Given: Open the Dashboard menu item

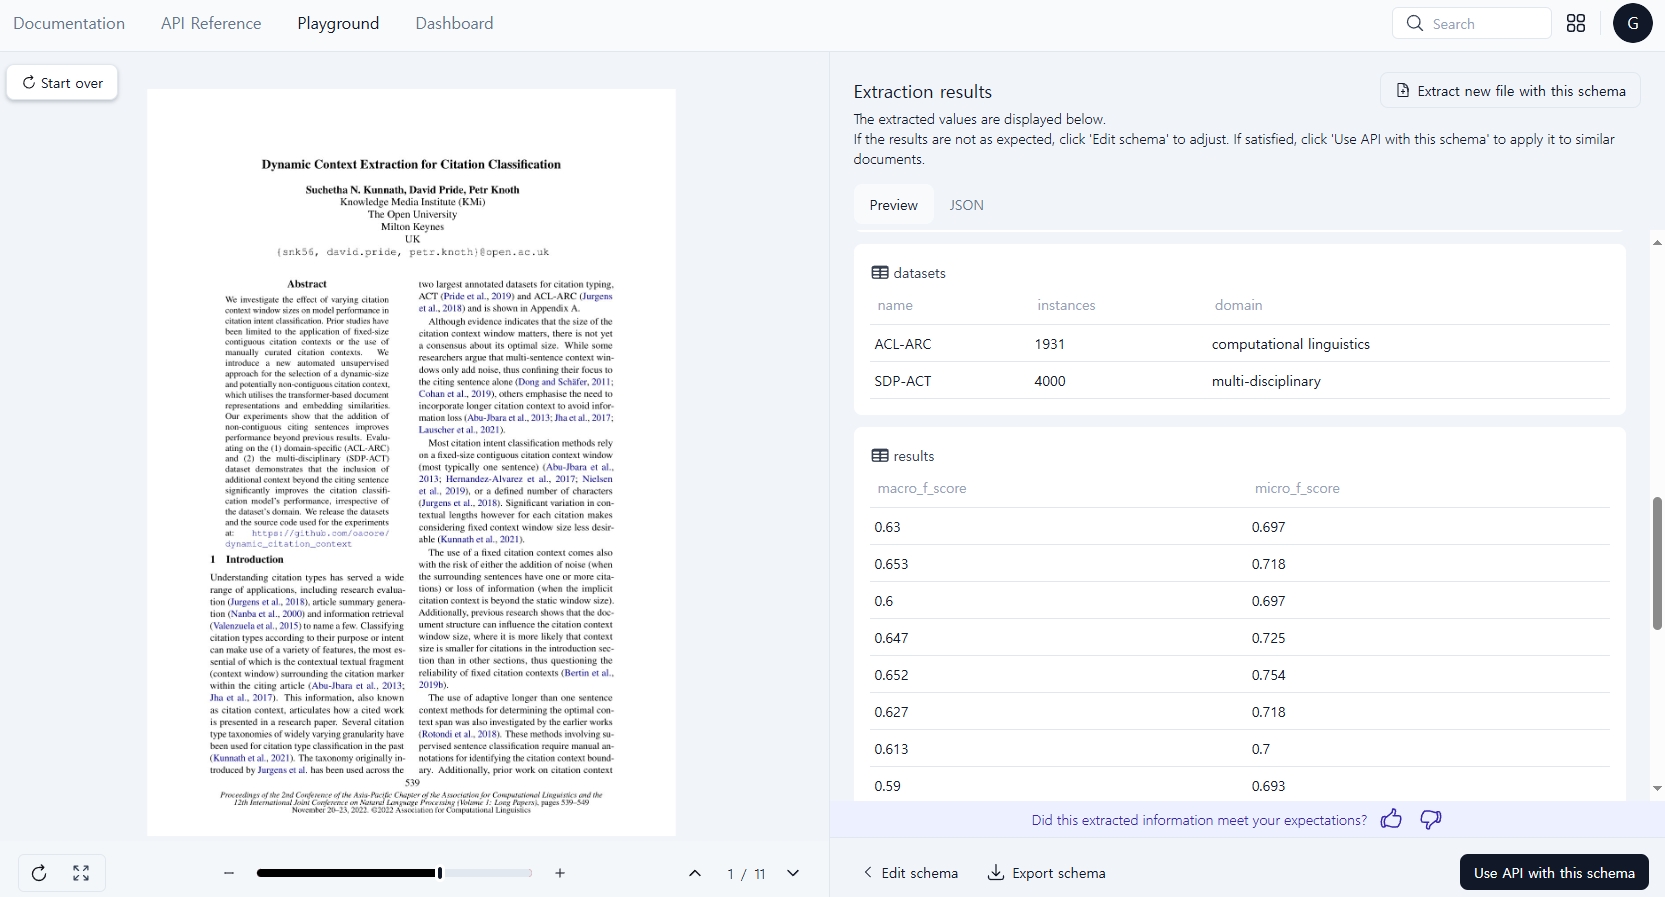Looking at the screenshot, I should pyautogui.click(x=454, y=23).
